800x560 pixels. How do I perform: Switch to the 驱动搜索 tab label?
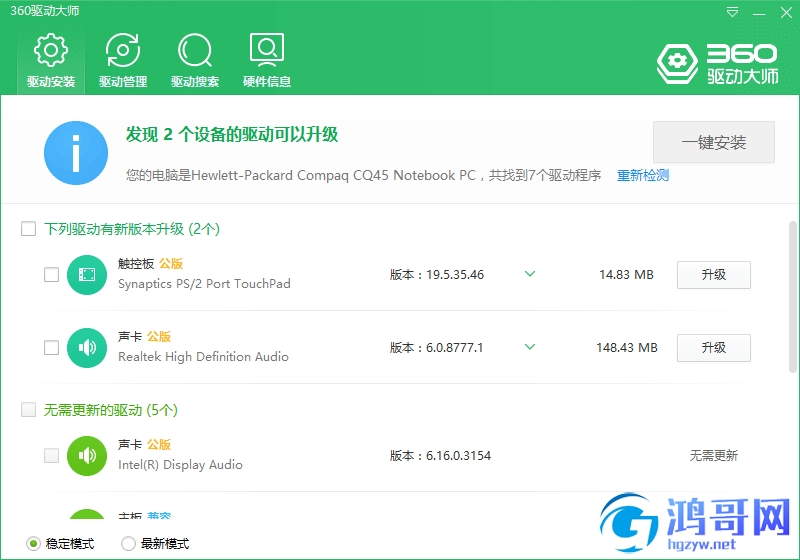pyautogui.click(x=195, y=82)
